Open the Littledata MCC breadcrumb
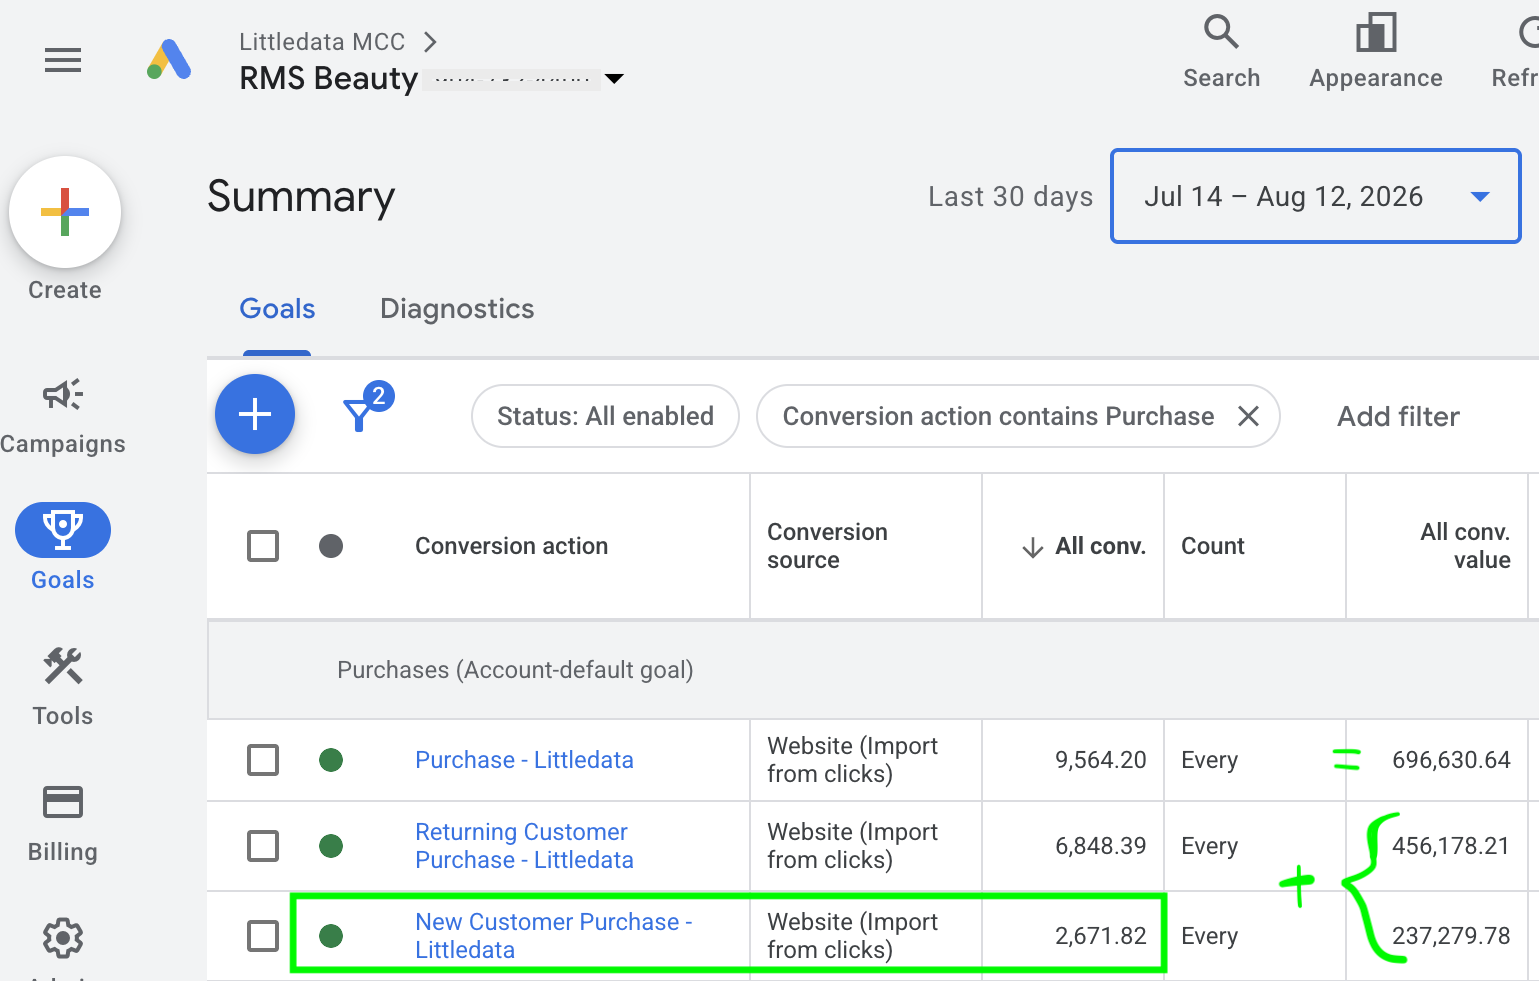The width and height of the screenshot is (1539, 981). (322, 42)
